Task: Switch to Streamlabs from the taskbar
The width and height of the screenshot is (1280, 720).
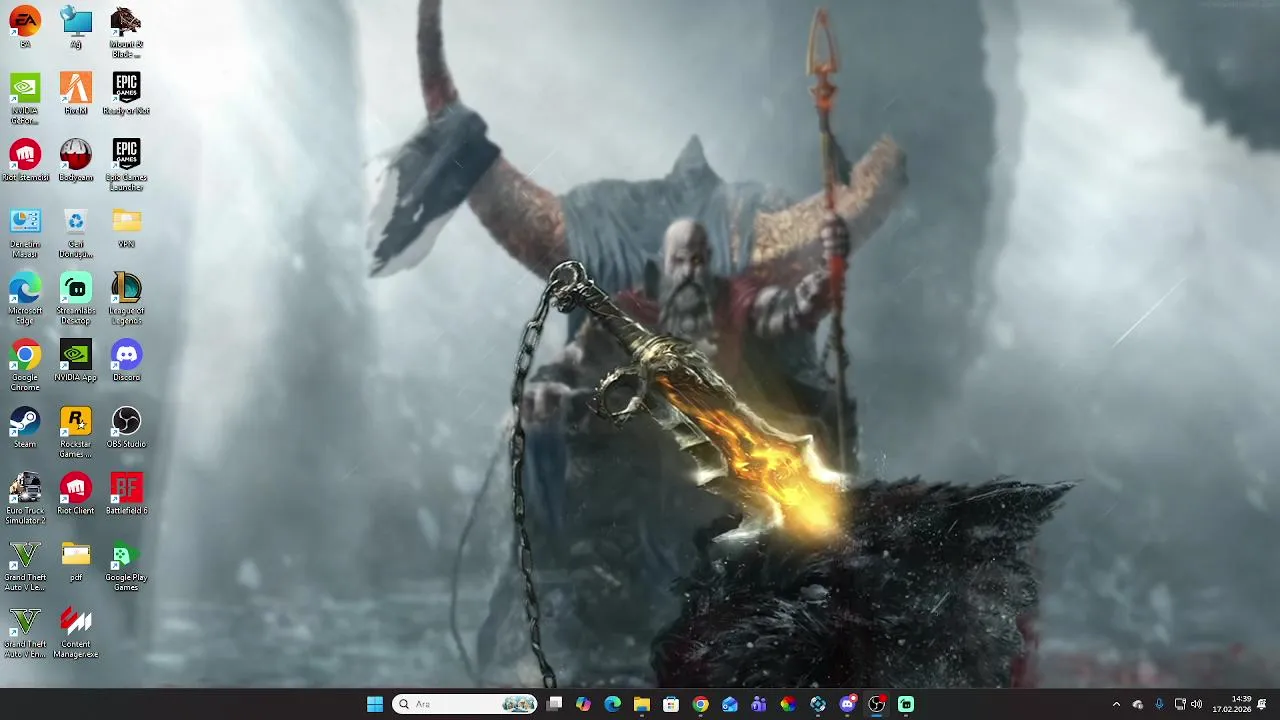Action: pos(906,704)
